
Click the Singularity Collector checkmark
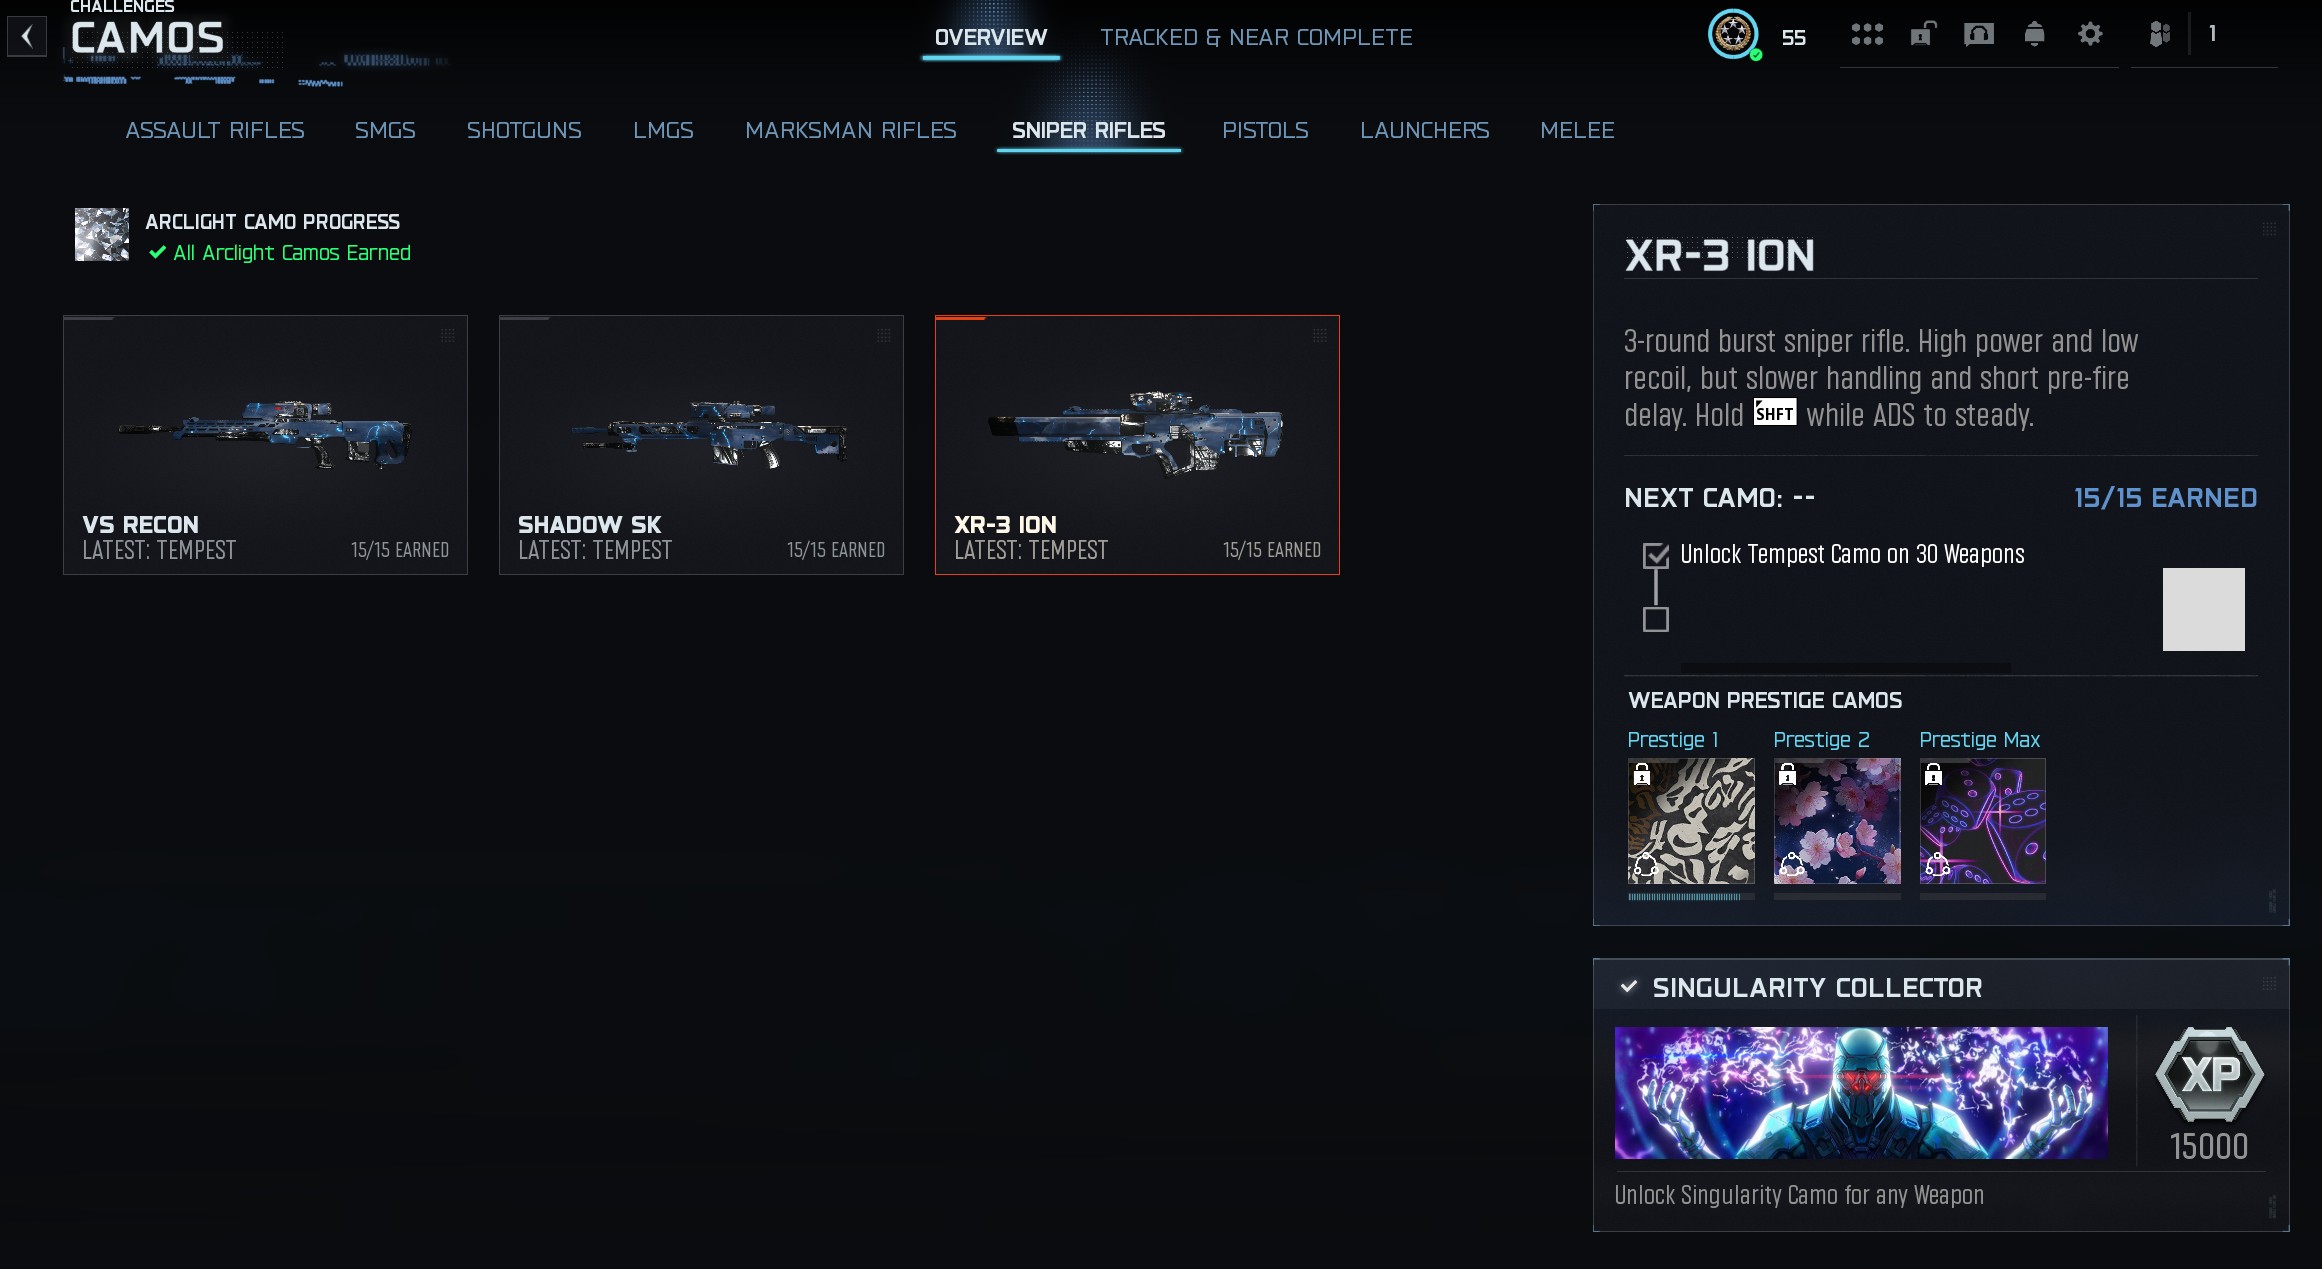pyautogui.click(x=1629, y=987)
